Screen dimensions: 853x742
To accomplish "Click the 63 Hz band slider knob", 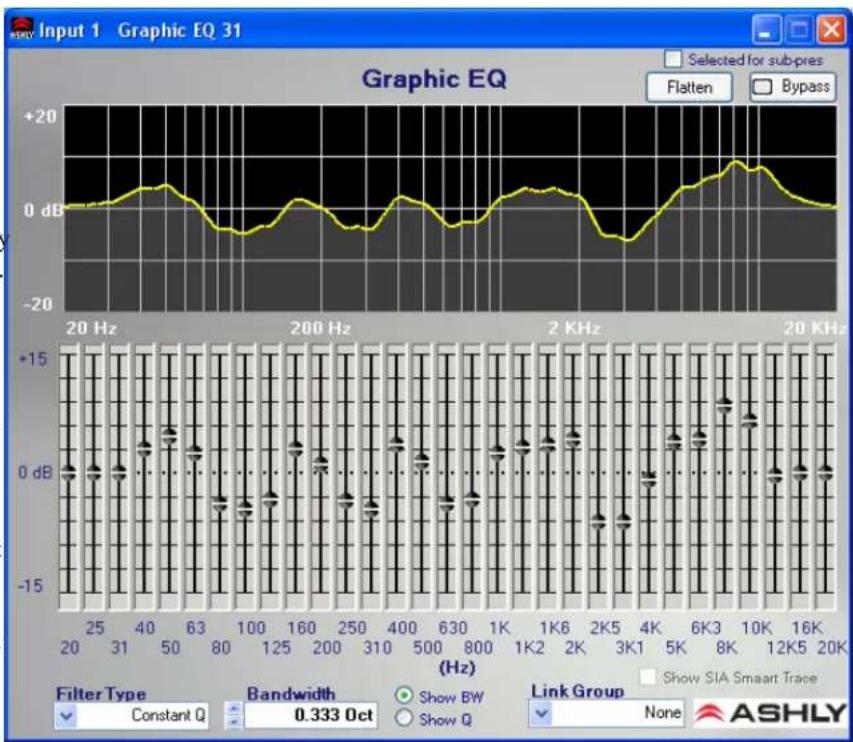I will coord(195,452).
